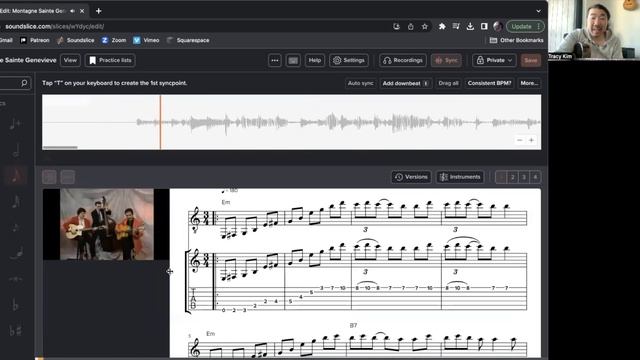The width and height of the screenshot is (640, 360).
Task: Click the share icon in address bar
Action: [411, 27]
